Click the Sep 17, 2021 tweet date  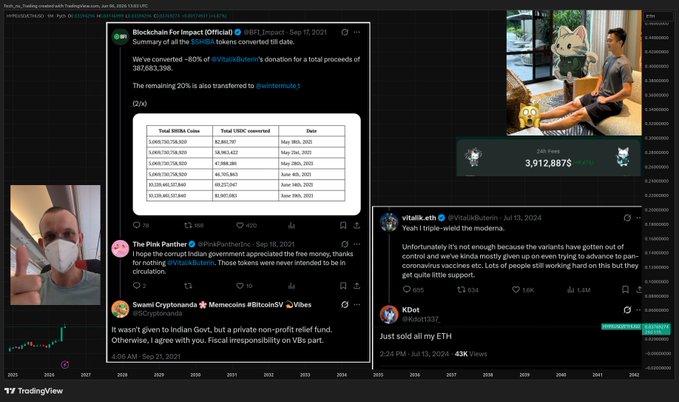coord(308,32)
